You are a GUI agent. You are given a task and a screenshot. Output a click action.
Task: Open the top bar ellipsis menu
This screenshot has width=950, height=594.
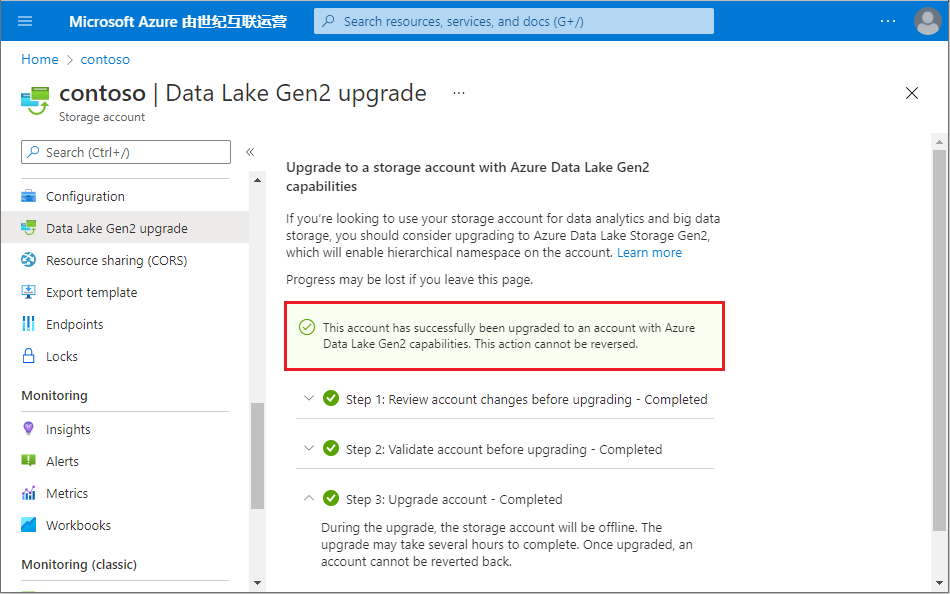pos(888,21)
